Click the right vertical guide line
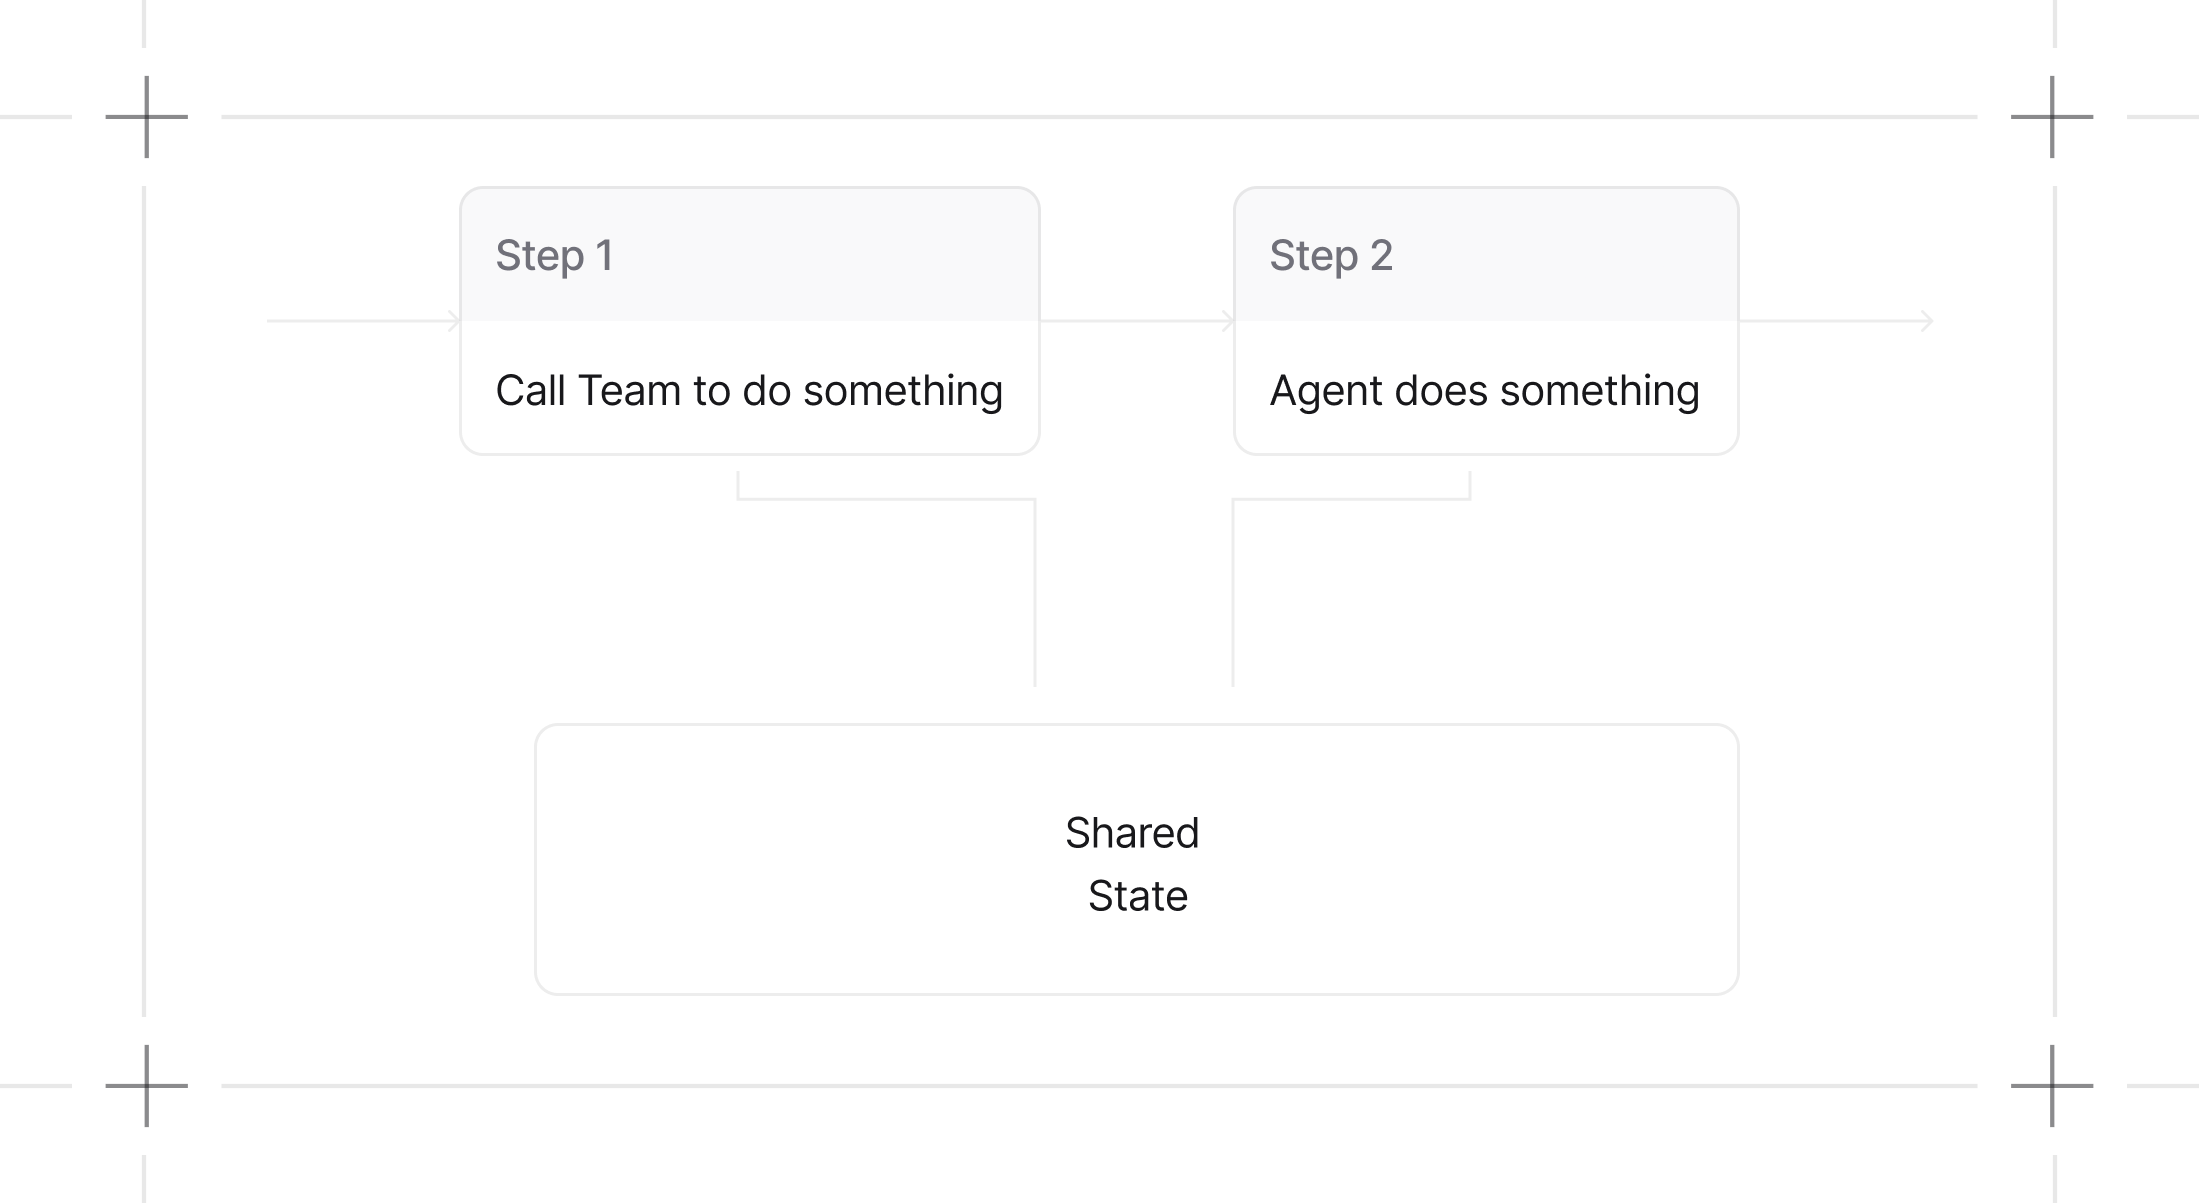 point(2055,600)
